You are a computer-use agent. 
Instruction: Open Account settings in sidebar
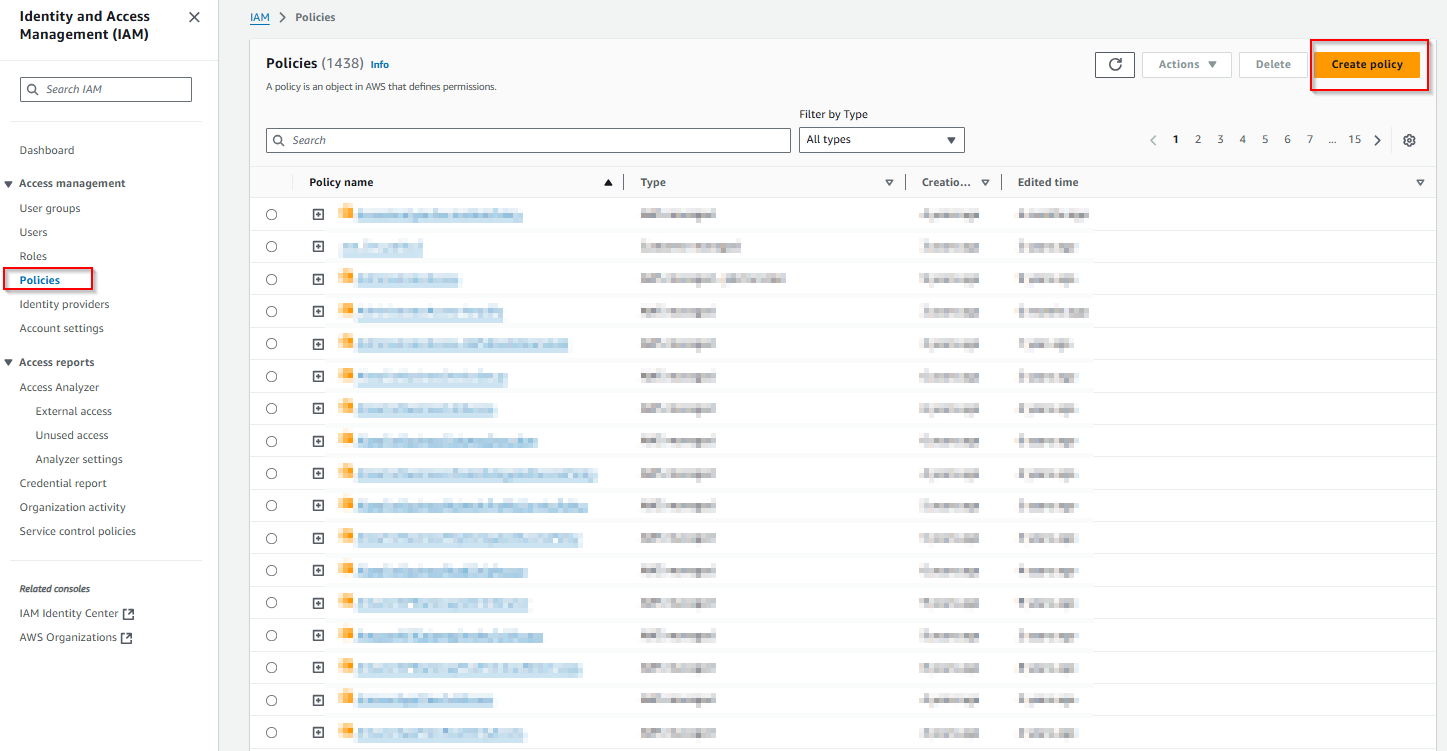click(61, 328)
